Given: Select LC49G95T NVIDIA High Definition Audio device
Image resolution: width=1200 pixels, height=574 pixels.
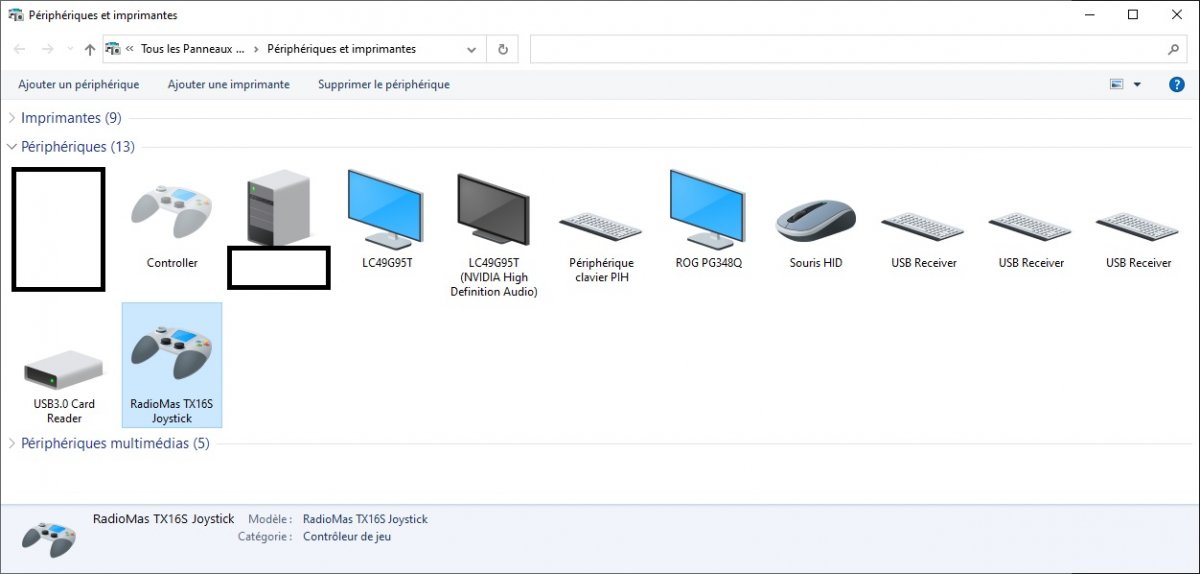Looking at the screenshot, I should pos(493,210).
